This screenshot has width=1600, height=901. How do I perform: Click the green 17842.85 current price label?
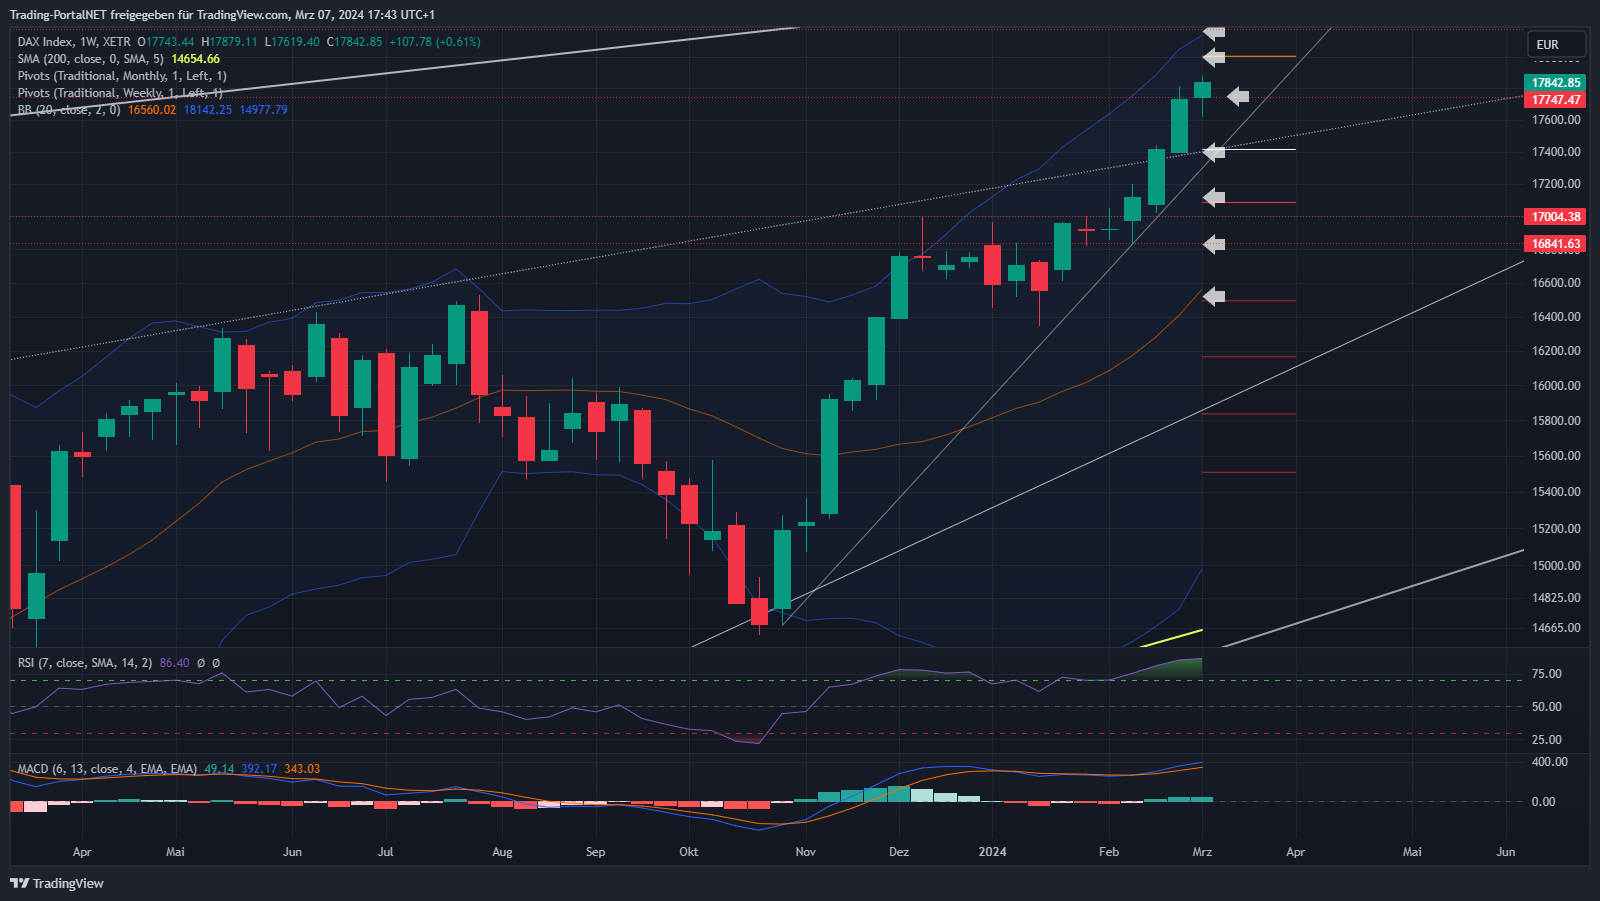(x=1556, y=83)
